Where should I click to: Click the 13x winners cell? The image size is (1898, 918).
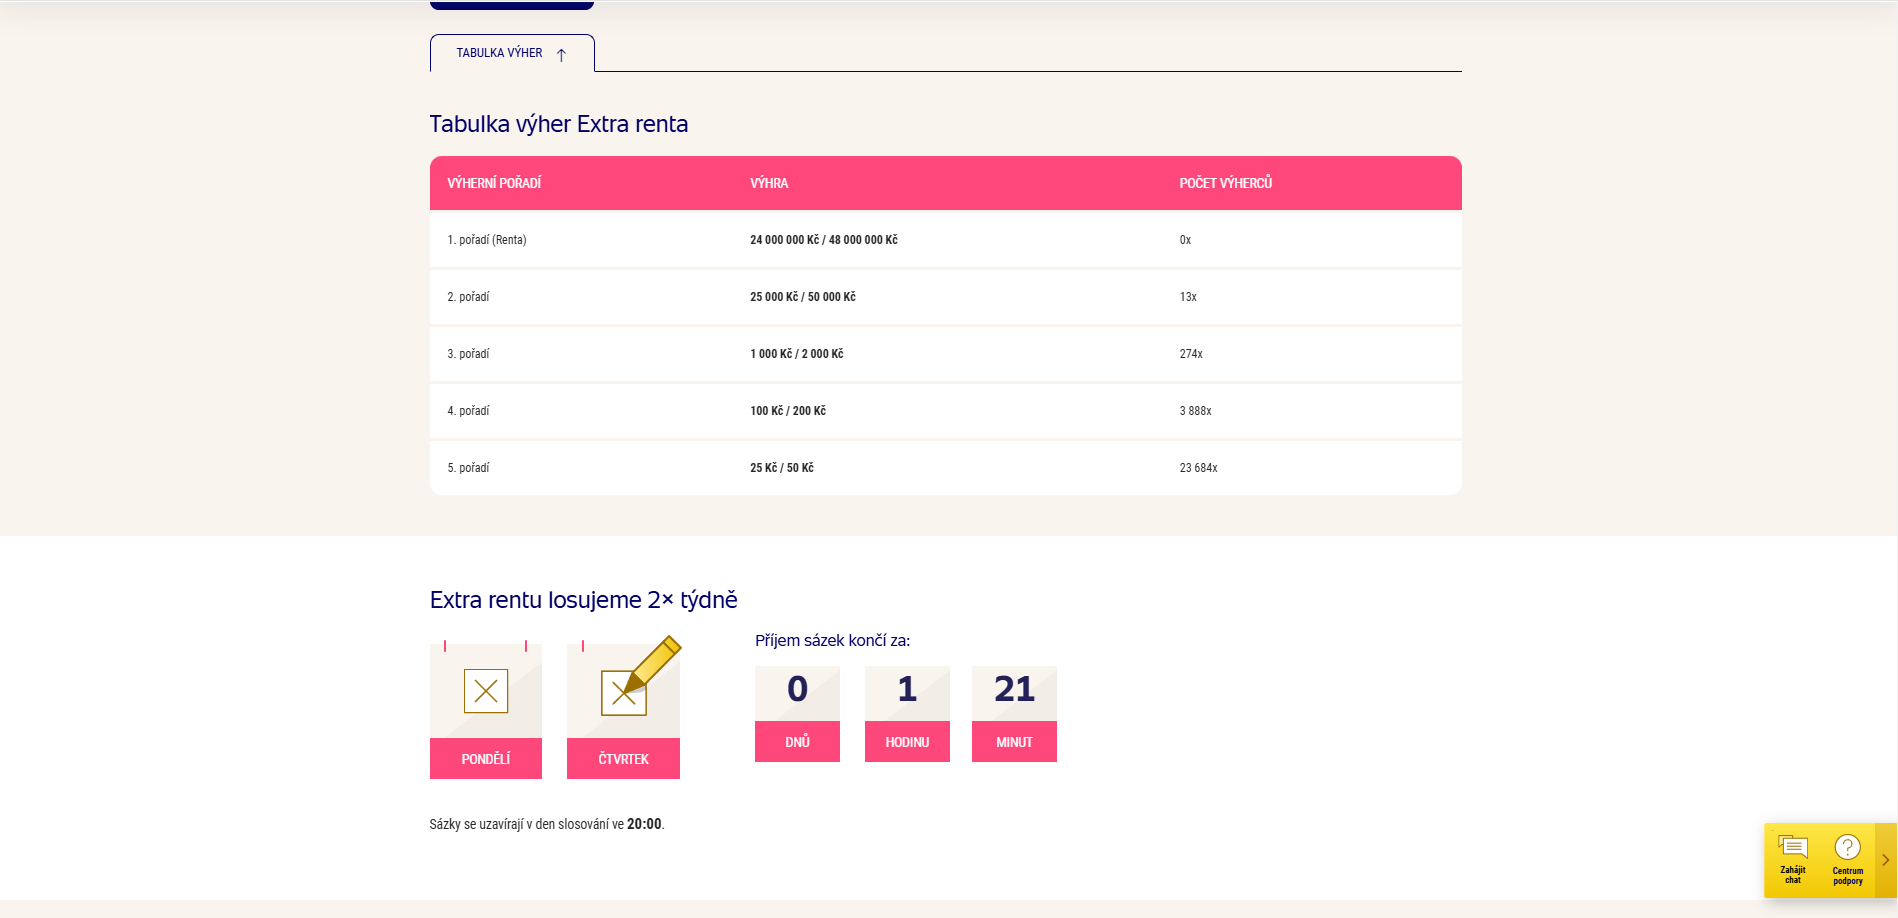coord(1188,297)
